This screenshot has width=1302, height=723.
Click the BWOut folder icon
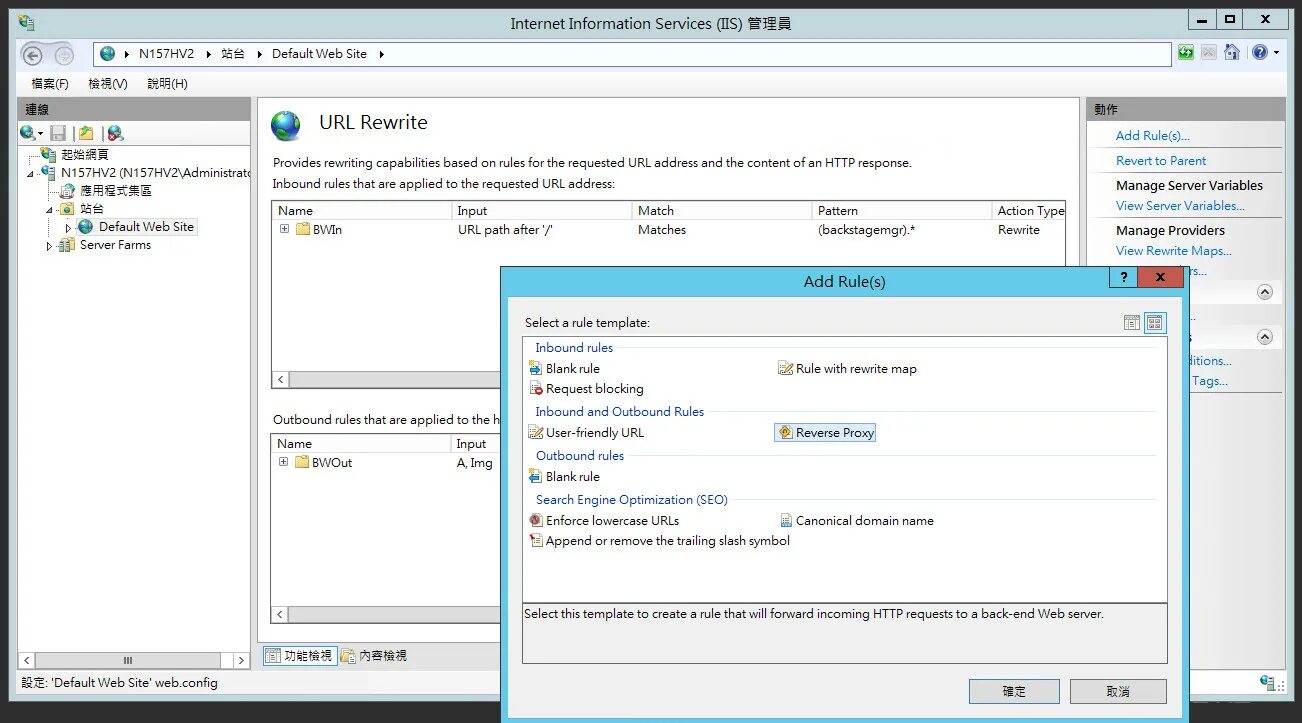[x=303, y=462]
